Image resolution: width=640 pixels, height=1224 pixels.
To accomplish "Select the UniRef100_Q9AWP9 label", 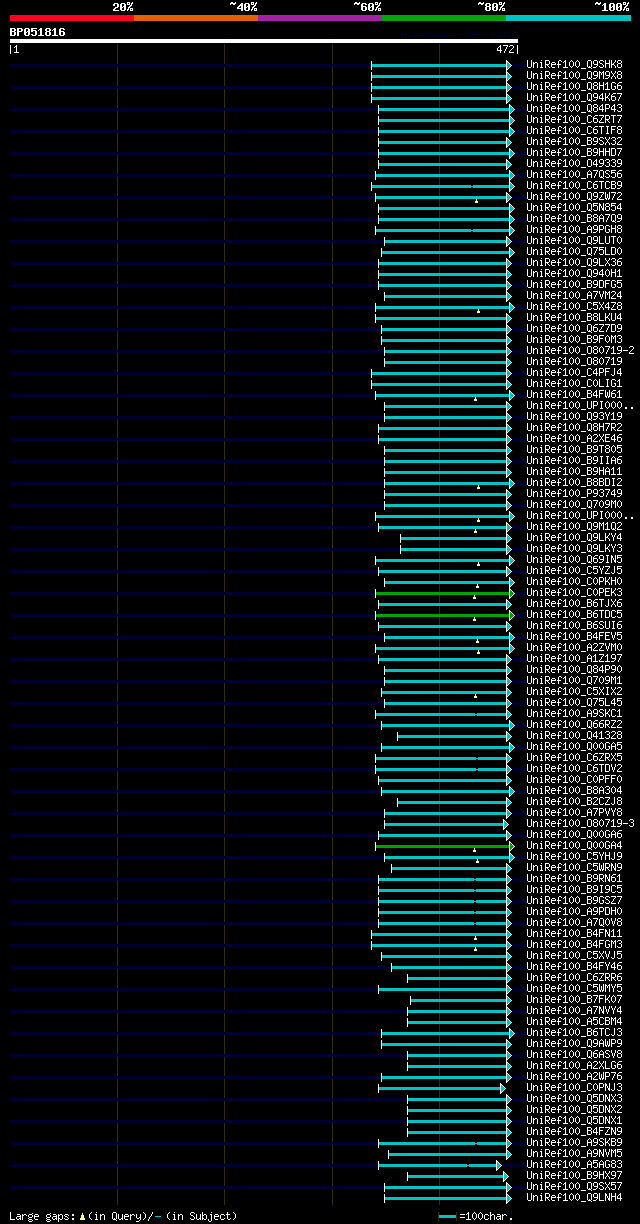I will click(x=574, y=1043).
